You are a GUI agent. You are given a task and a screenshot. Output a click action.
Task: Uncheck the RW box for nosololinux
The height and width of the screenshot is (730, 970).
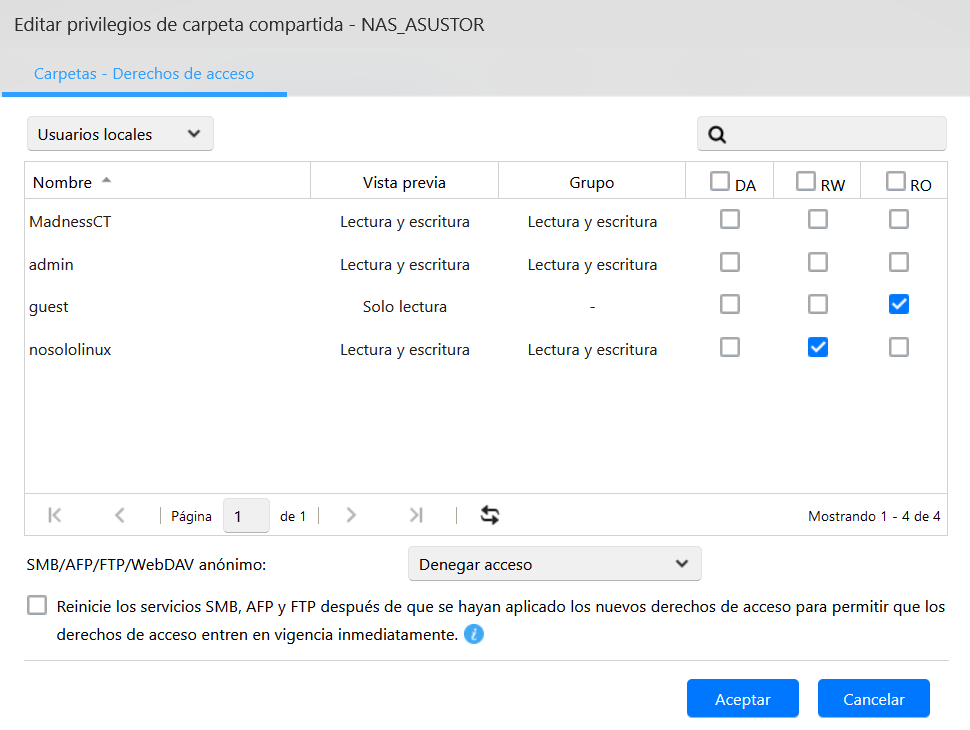coord(818,347)
